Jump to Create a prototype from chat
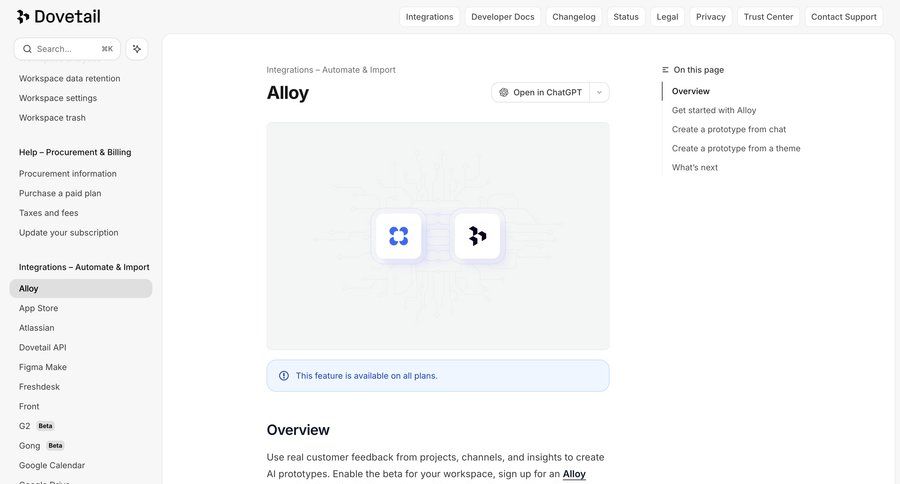Image resolution: width=900 pixels, height=484 pixels. coord(729,129)
